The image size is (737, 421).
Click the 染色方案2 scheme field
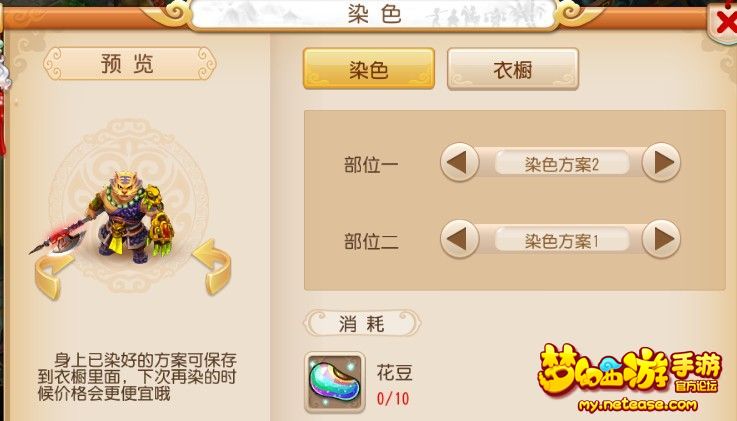[562, 164]
